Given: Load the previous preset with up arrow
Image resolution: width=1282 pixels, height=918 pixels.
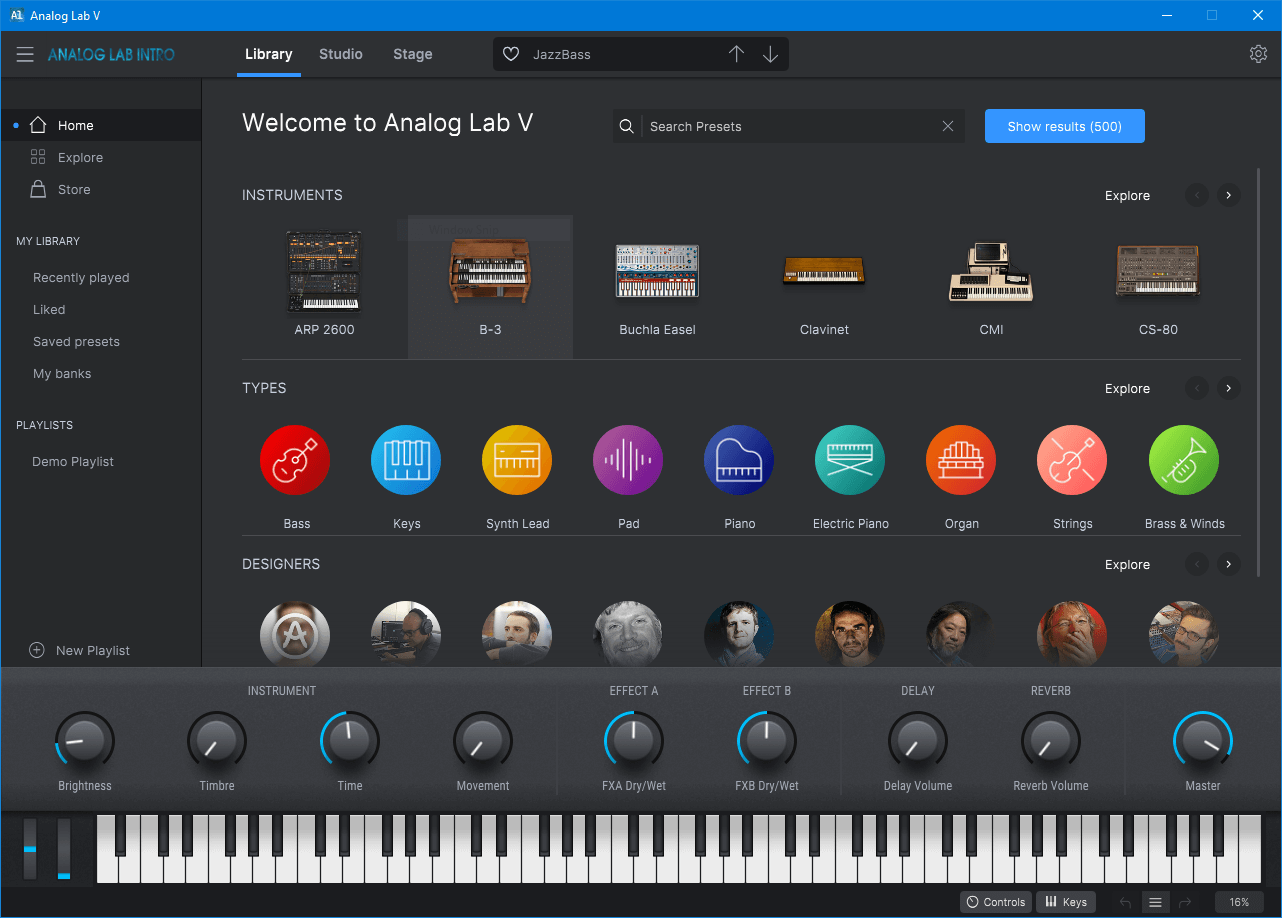Looking at the screenshot, I should pos(736,54).
